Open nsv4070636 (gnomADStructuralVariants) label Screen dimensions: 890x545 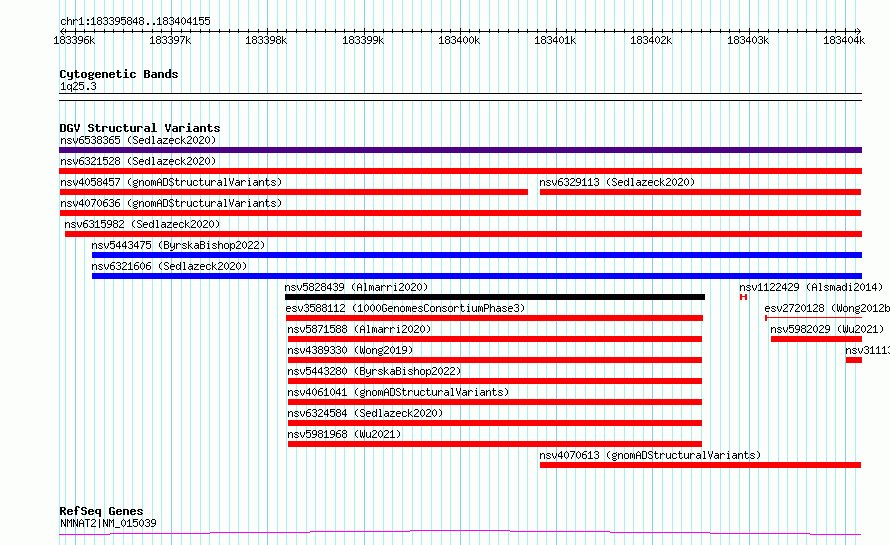pos(171,203)
